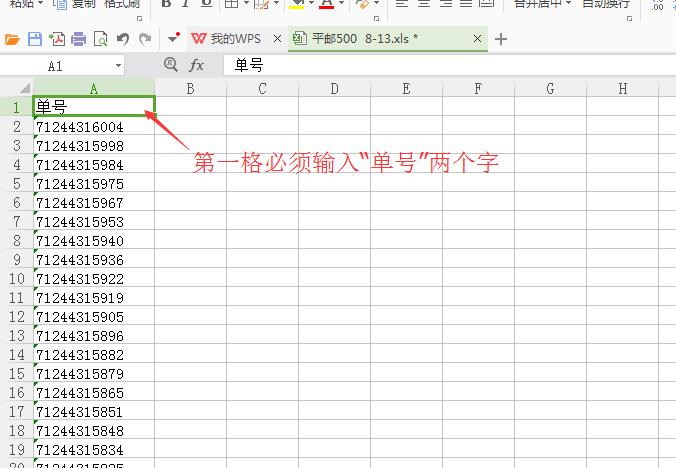Click the fx insert function icon
Viewport: 676px width, 468px height.
point(197,65)
